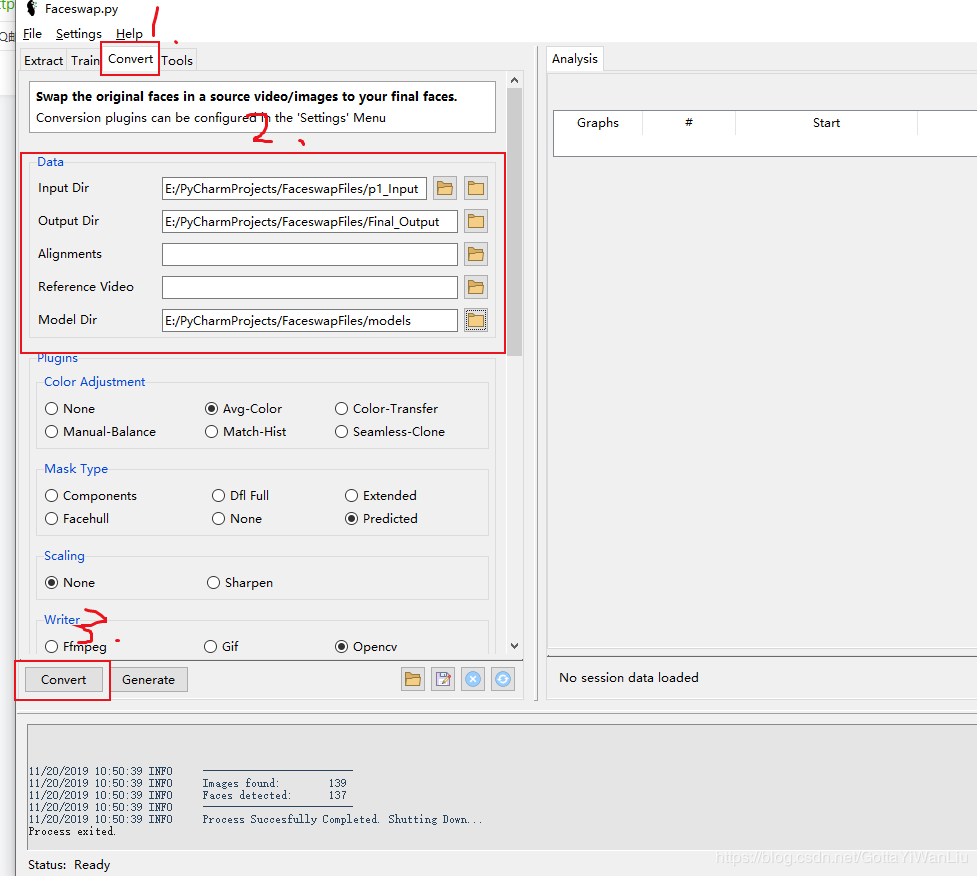
Task: Click the empty Reference Video field
Action: click(x=310, y=287)
